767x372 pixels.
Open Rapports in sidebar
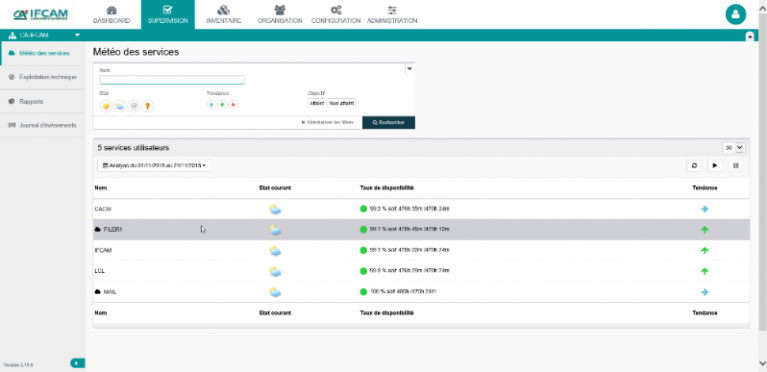coord(43,101)
